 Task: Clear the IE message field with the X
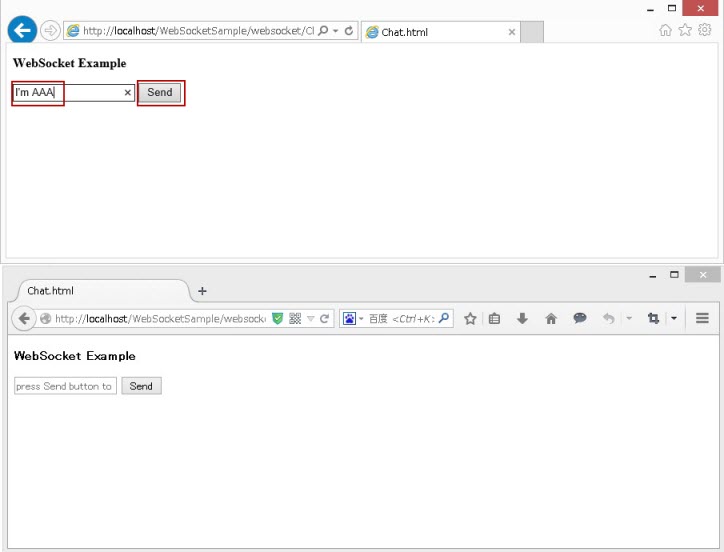point(128,92)
